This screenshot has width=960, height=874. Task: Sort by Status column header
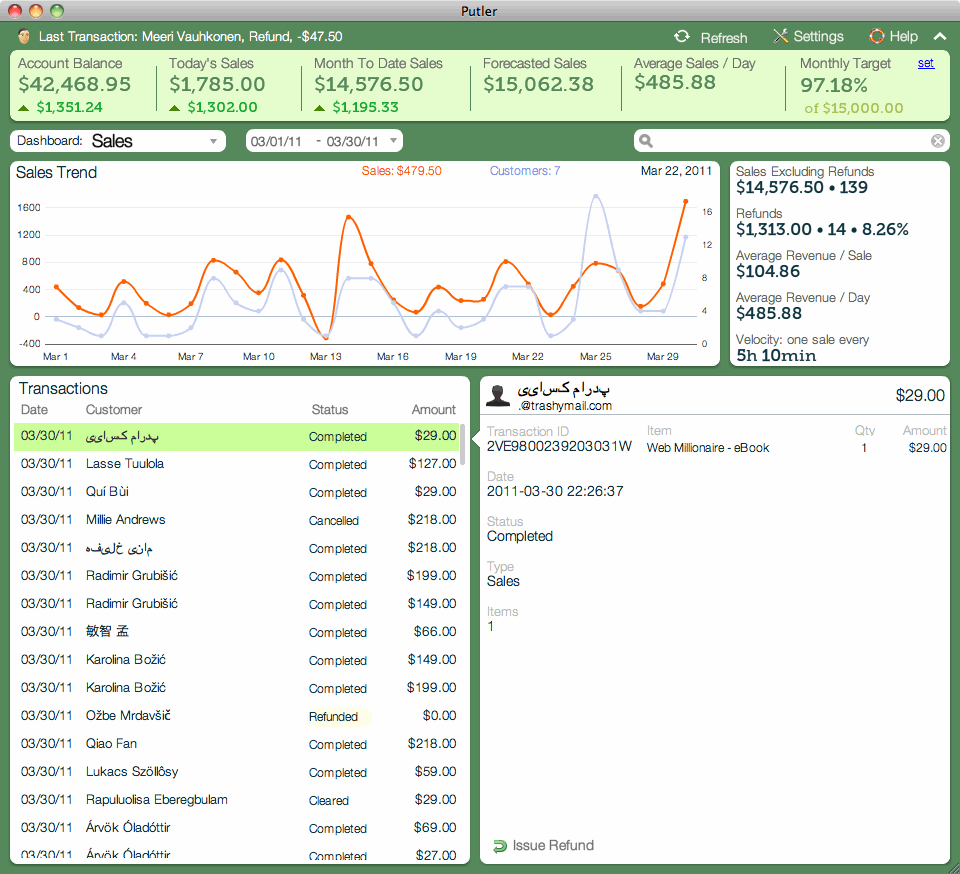tap(329, 409)
